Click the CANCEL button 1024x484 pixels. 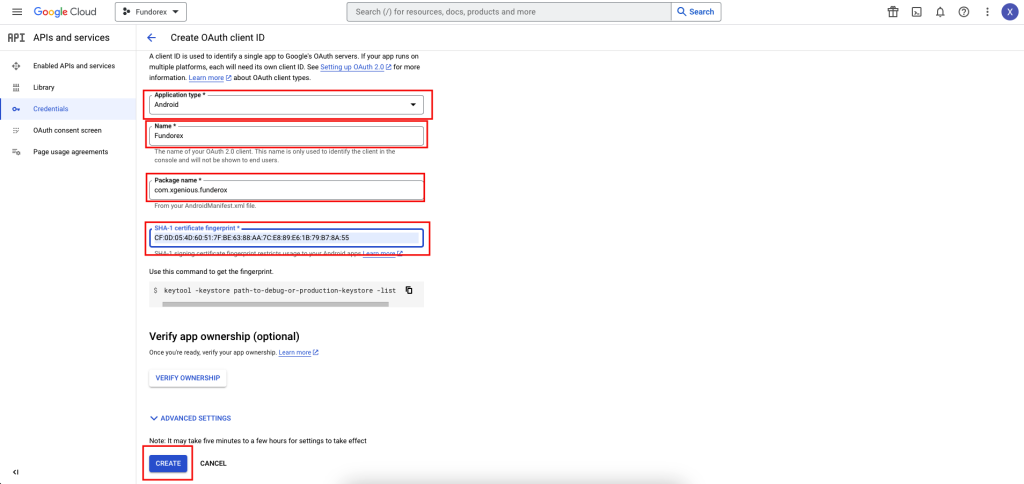[x=214, y=463]
